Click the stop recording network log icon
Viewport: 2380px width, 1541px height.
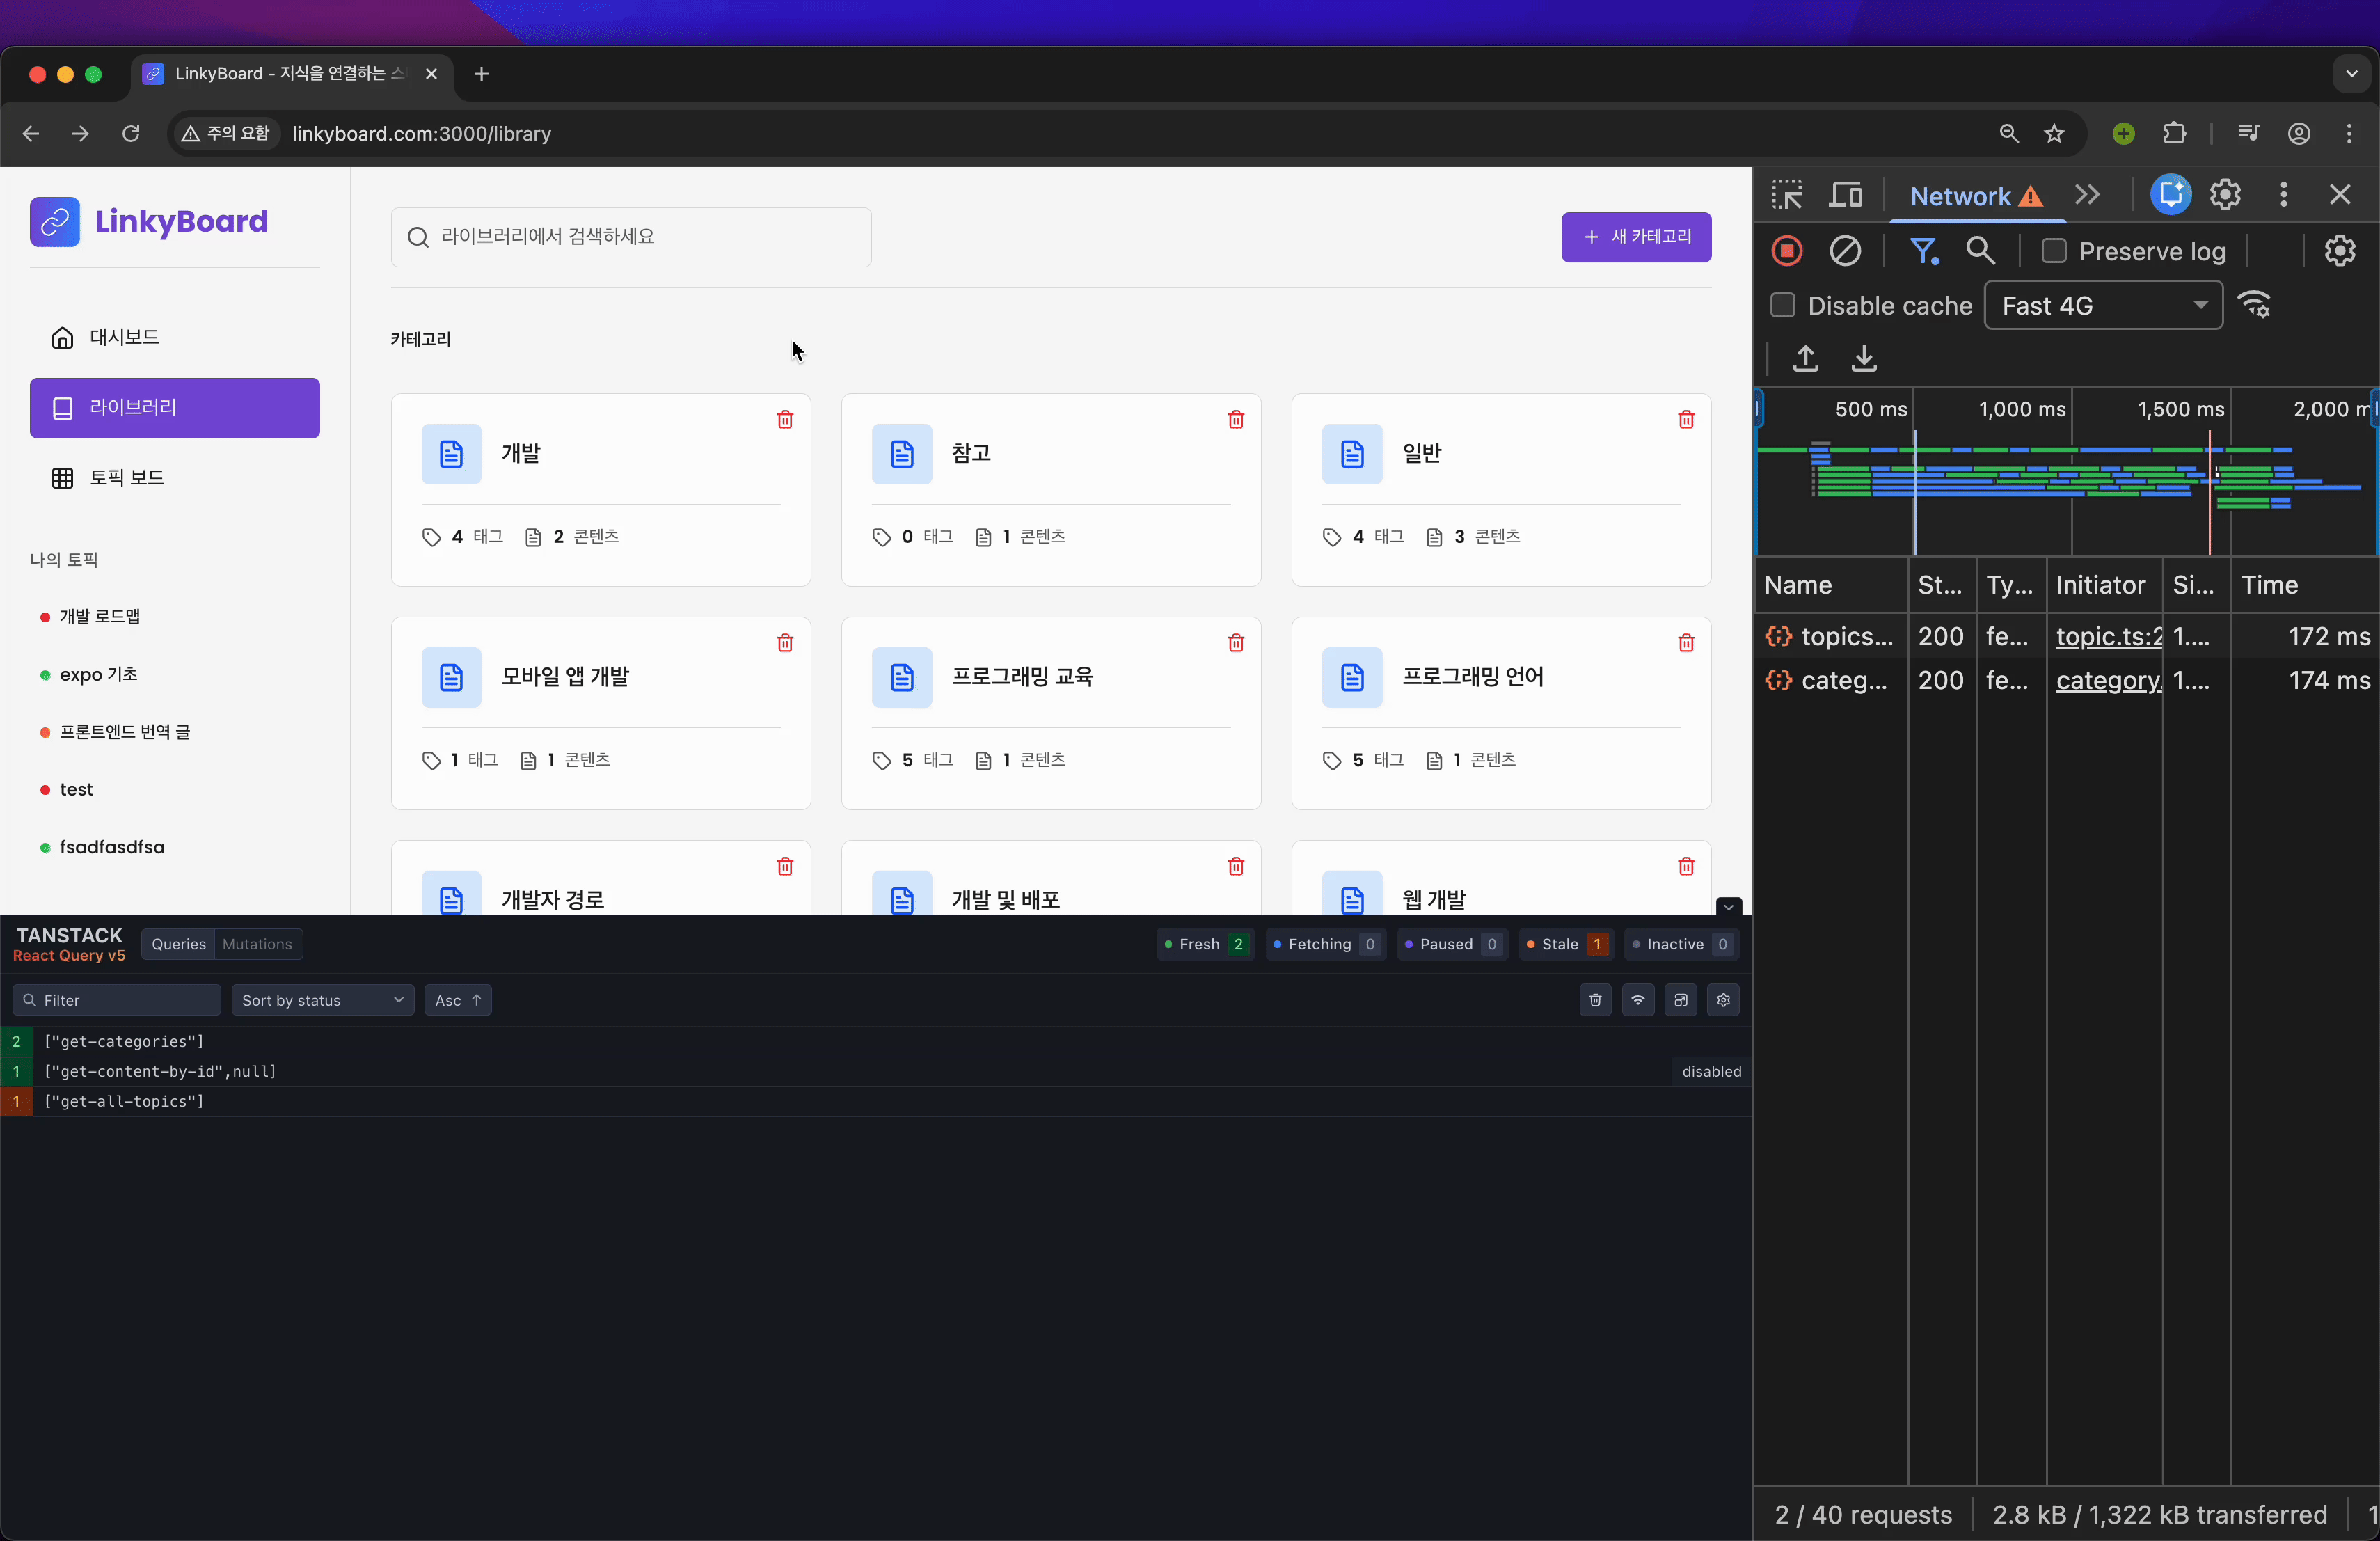click(1787, 251)
